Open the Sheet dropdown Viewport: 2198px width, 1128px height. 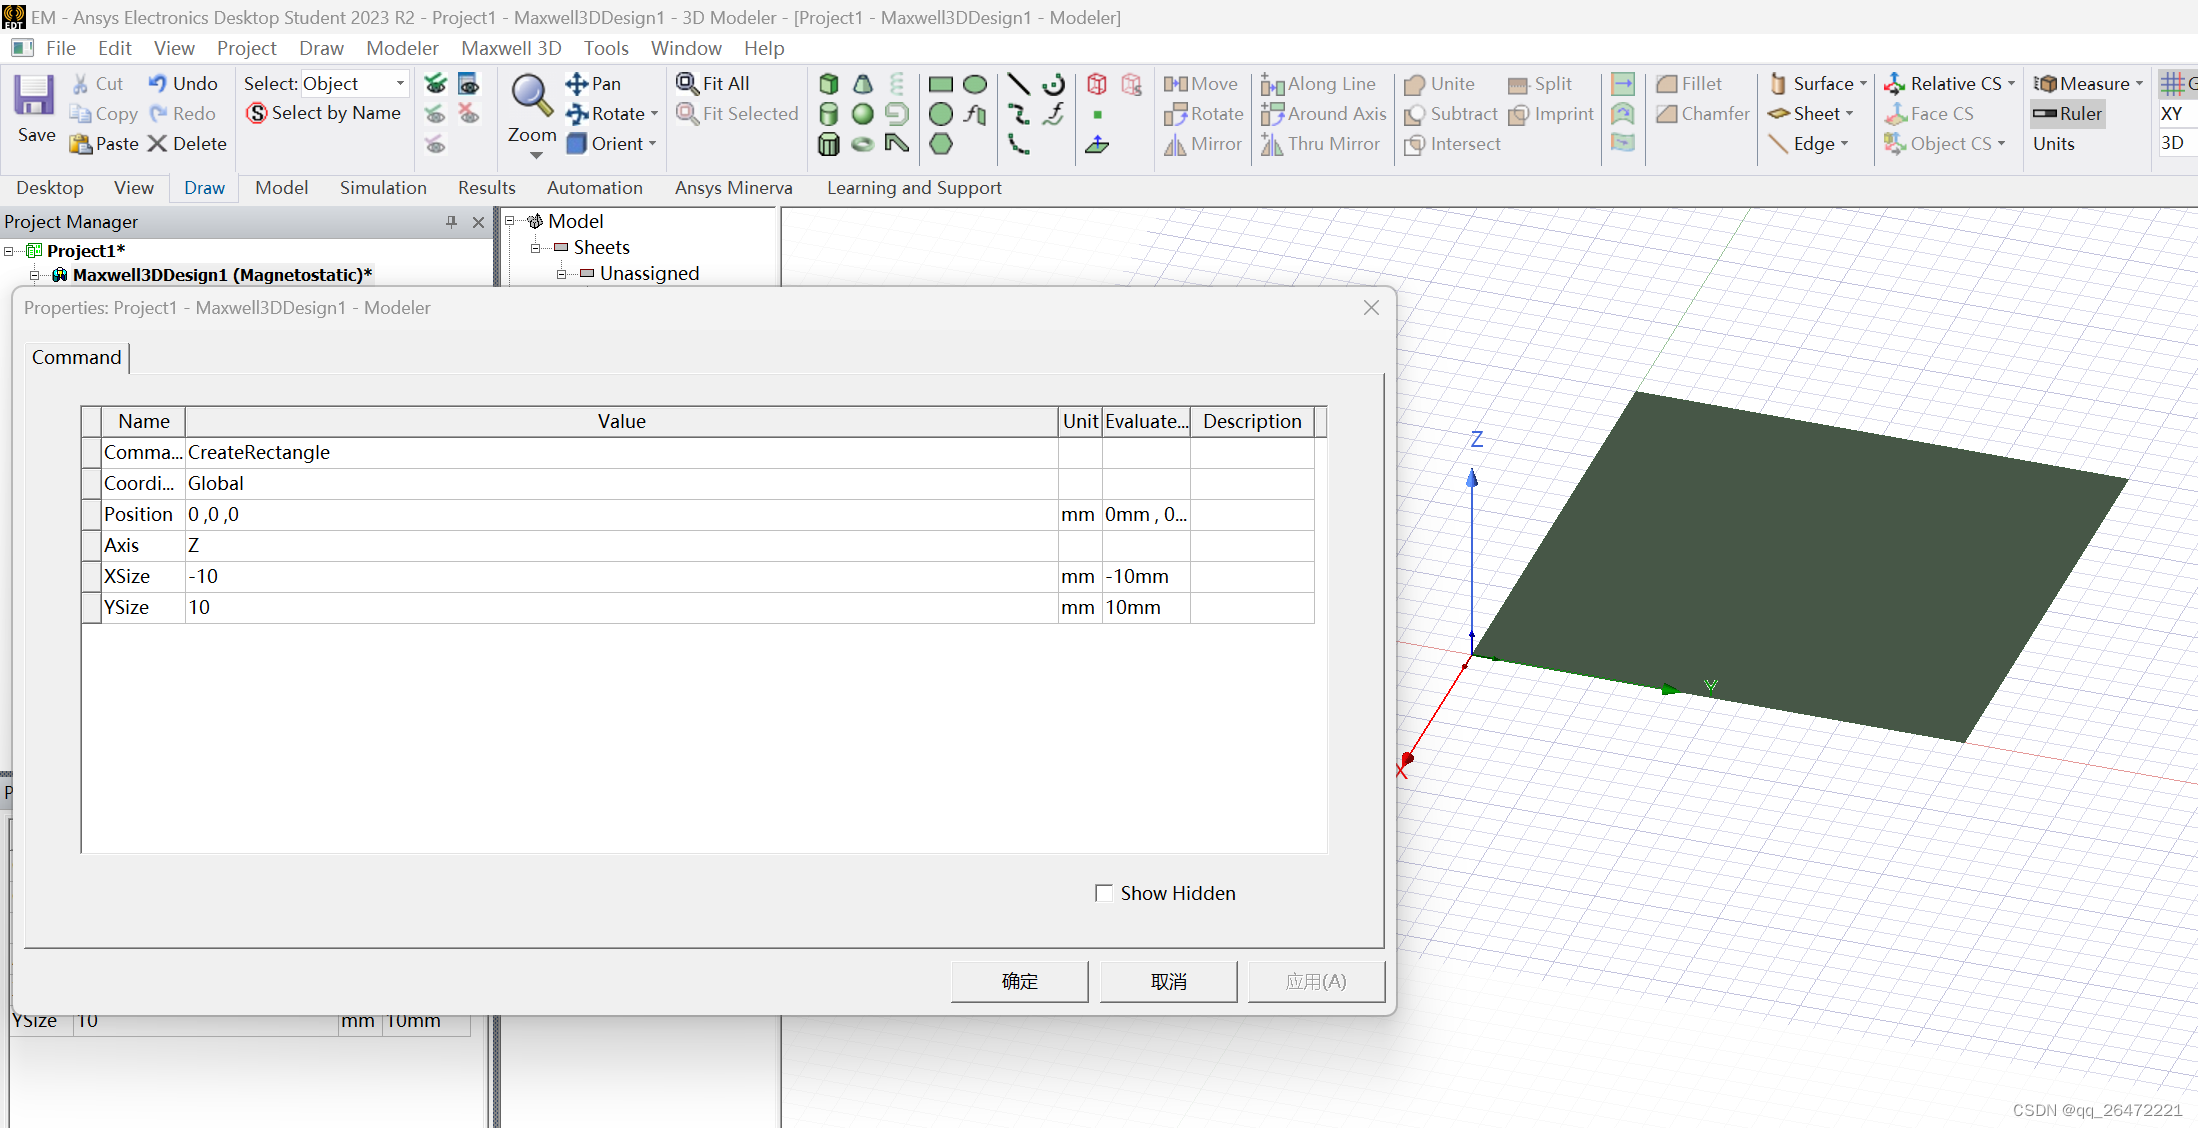click(x=1850, y=114)
